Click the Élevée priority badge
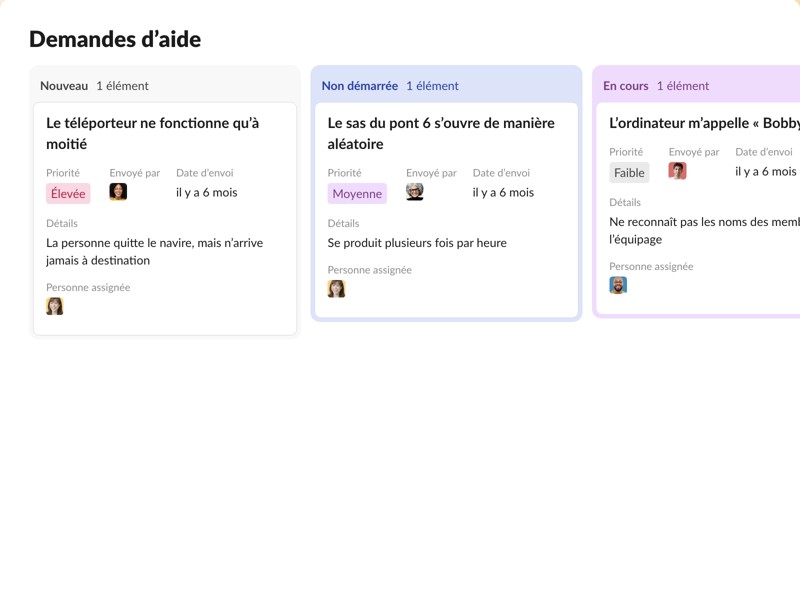This screenshot has height=600, width=800. click(x=68, y=194)
